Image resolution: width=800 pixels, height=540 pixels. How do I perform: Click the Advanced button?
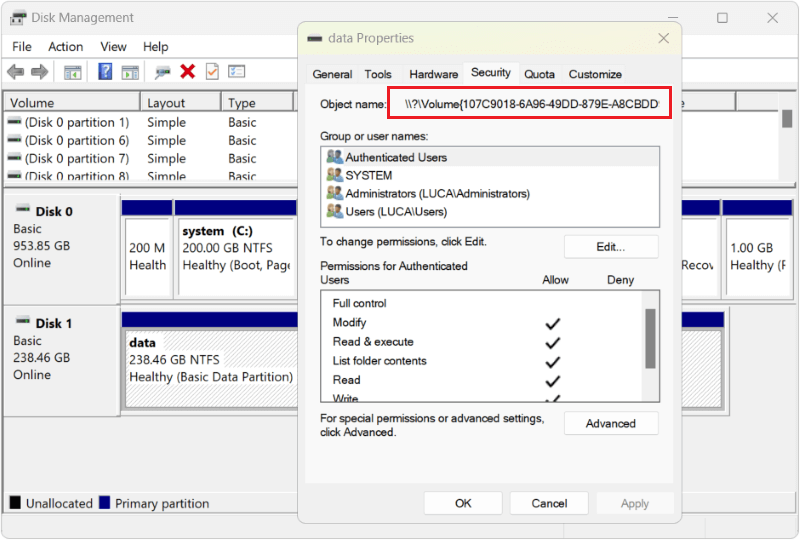pos(611,424)
